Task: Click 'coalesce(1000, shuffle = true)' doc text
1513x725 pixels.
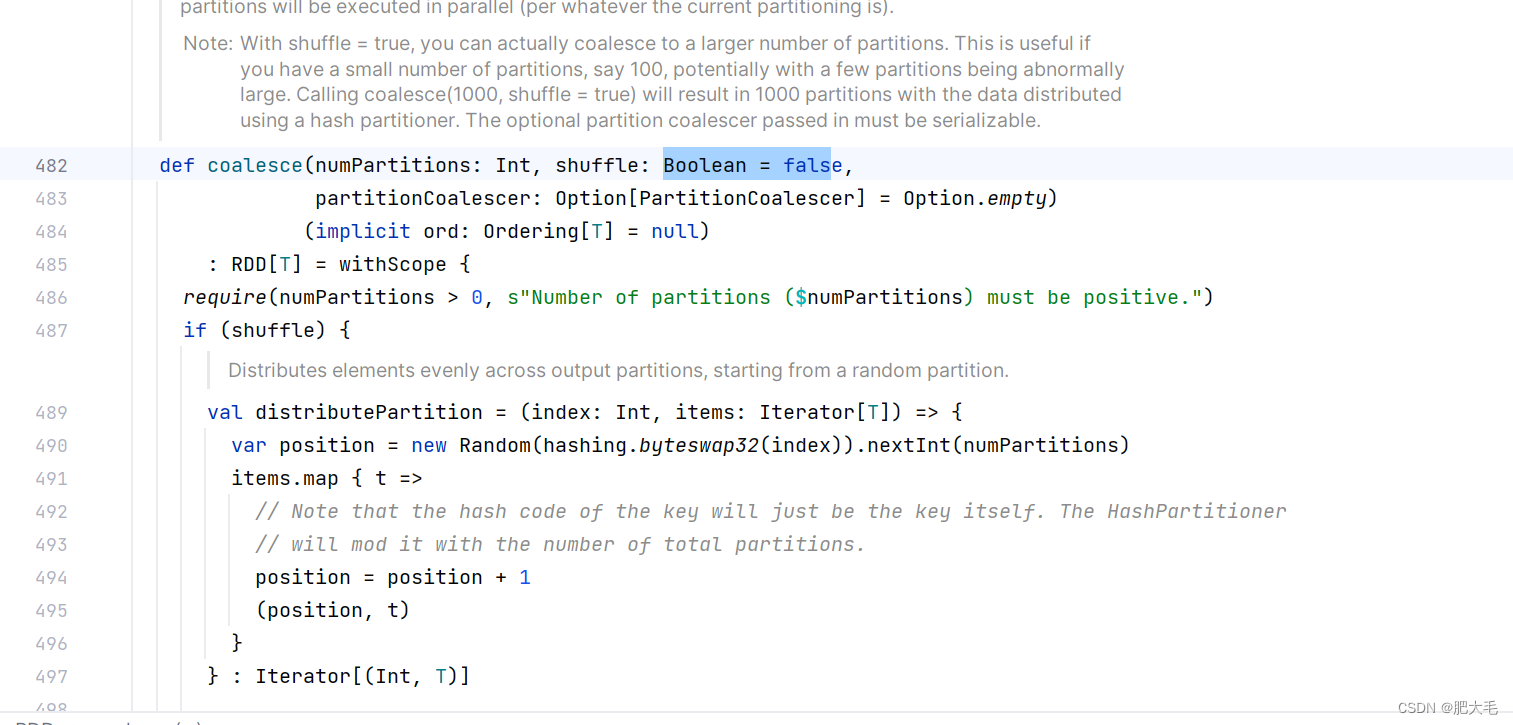Action: (x=499, y=95)
